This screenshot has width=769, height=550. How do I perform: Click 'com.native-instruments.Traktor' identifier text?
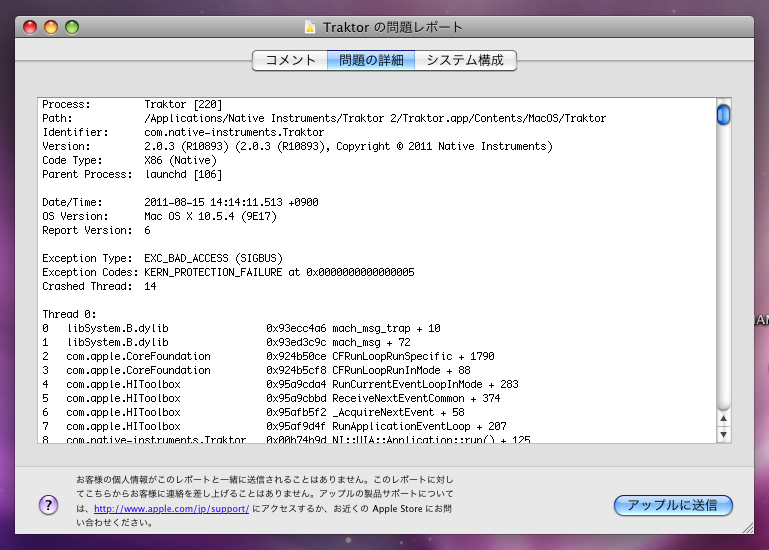point(234,132)
